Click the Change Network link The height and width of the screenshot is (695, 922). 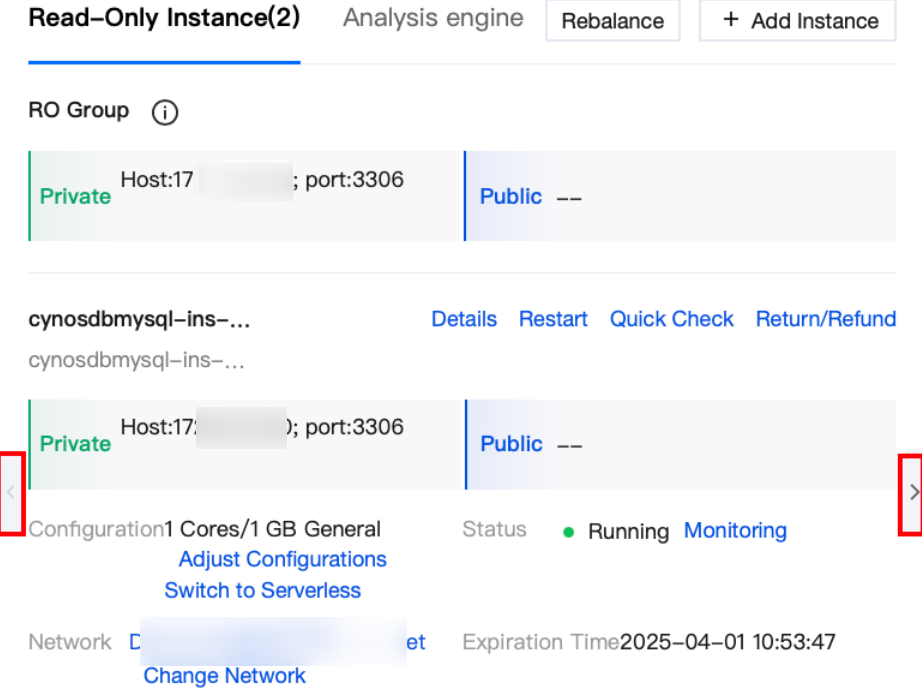(224, 676)
